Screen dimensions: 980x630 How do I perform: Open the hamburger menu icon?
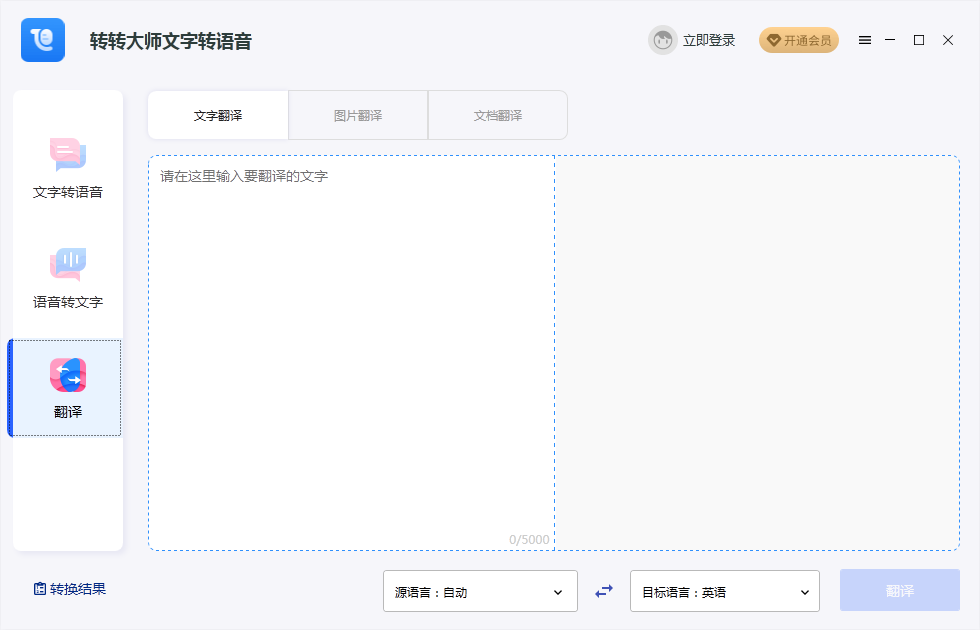click(865, 40)
